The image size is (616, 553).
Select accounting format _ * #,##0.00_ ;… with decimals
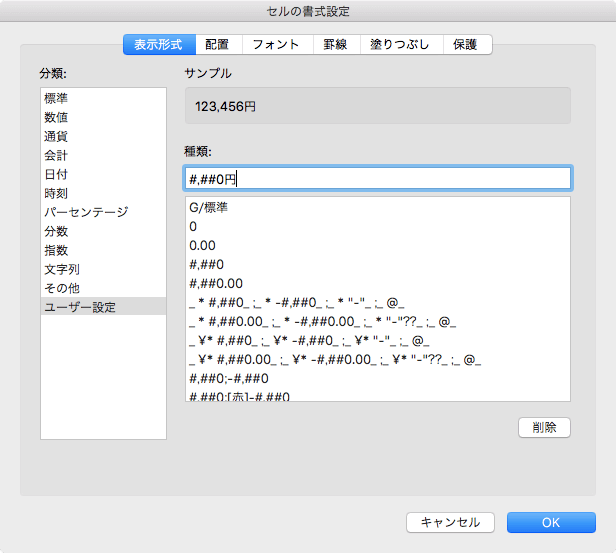click(x=378, y=322)
